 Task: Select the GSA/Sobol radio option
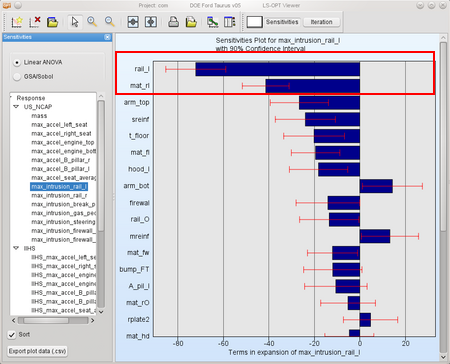pos(17,77)
